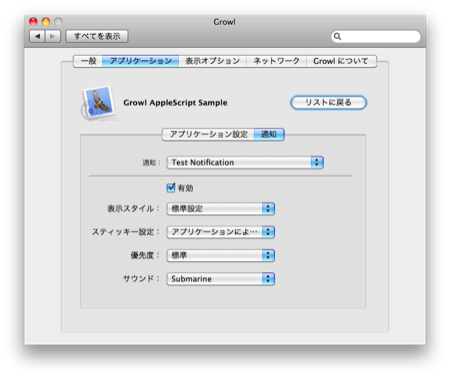450x378 pixels.
Task: Focus the search field in toolbar
Action: click(376, 36)
